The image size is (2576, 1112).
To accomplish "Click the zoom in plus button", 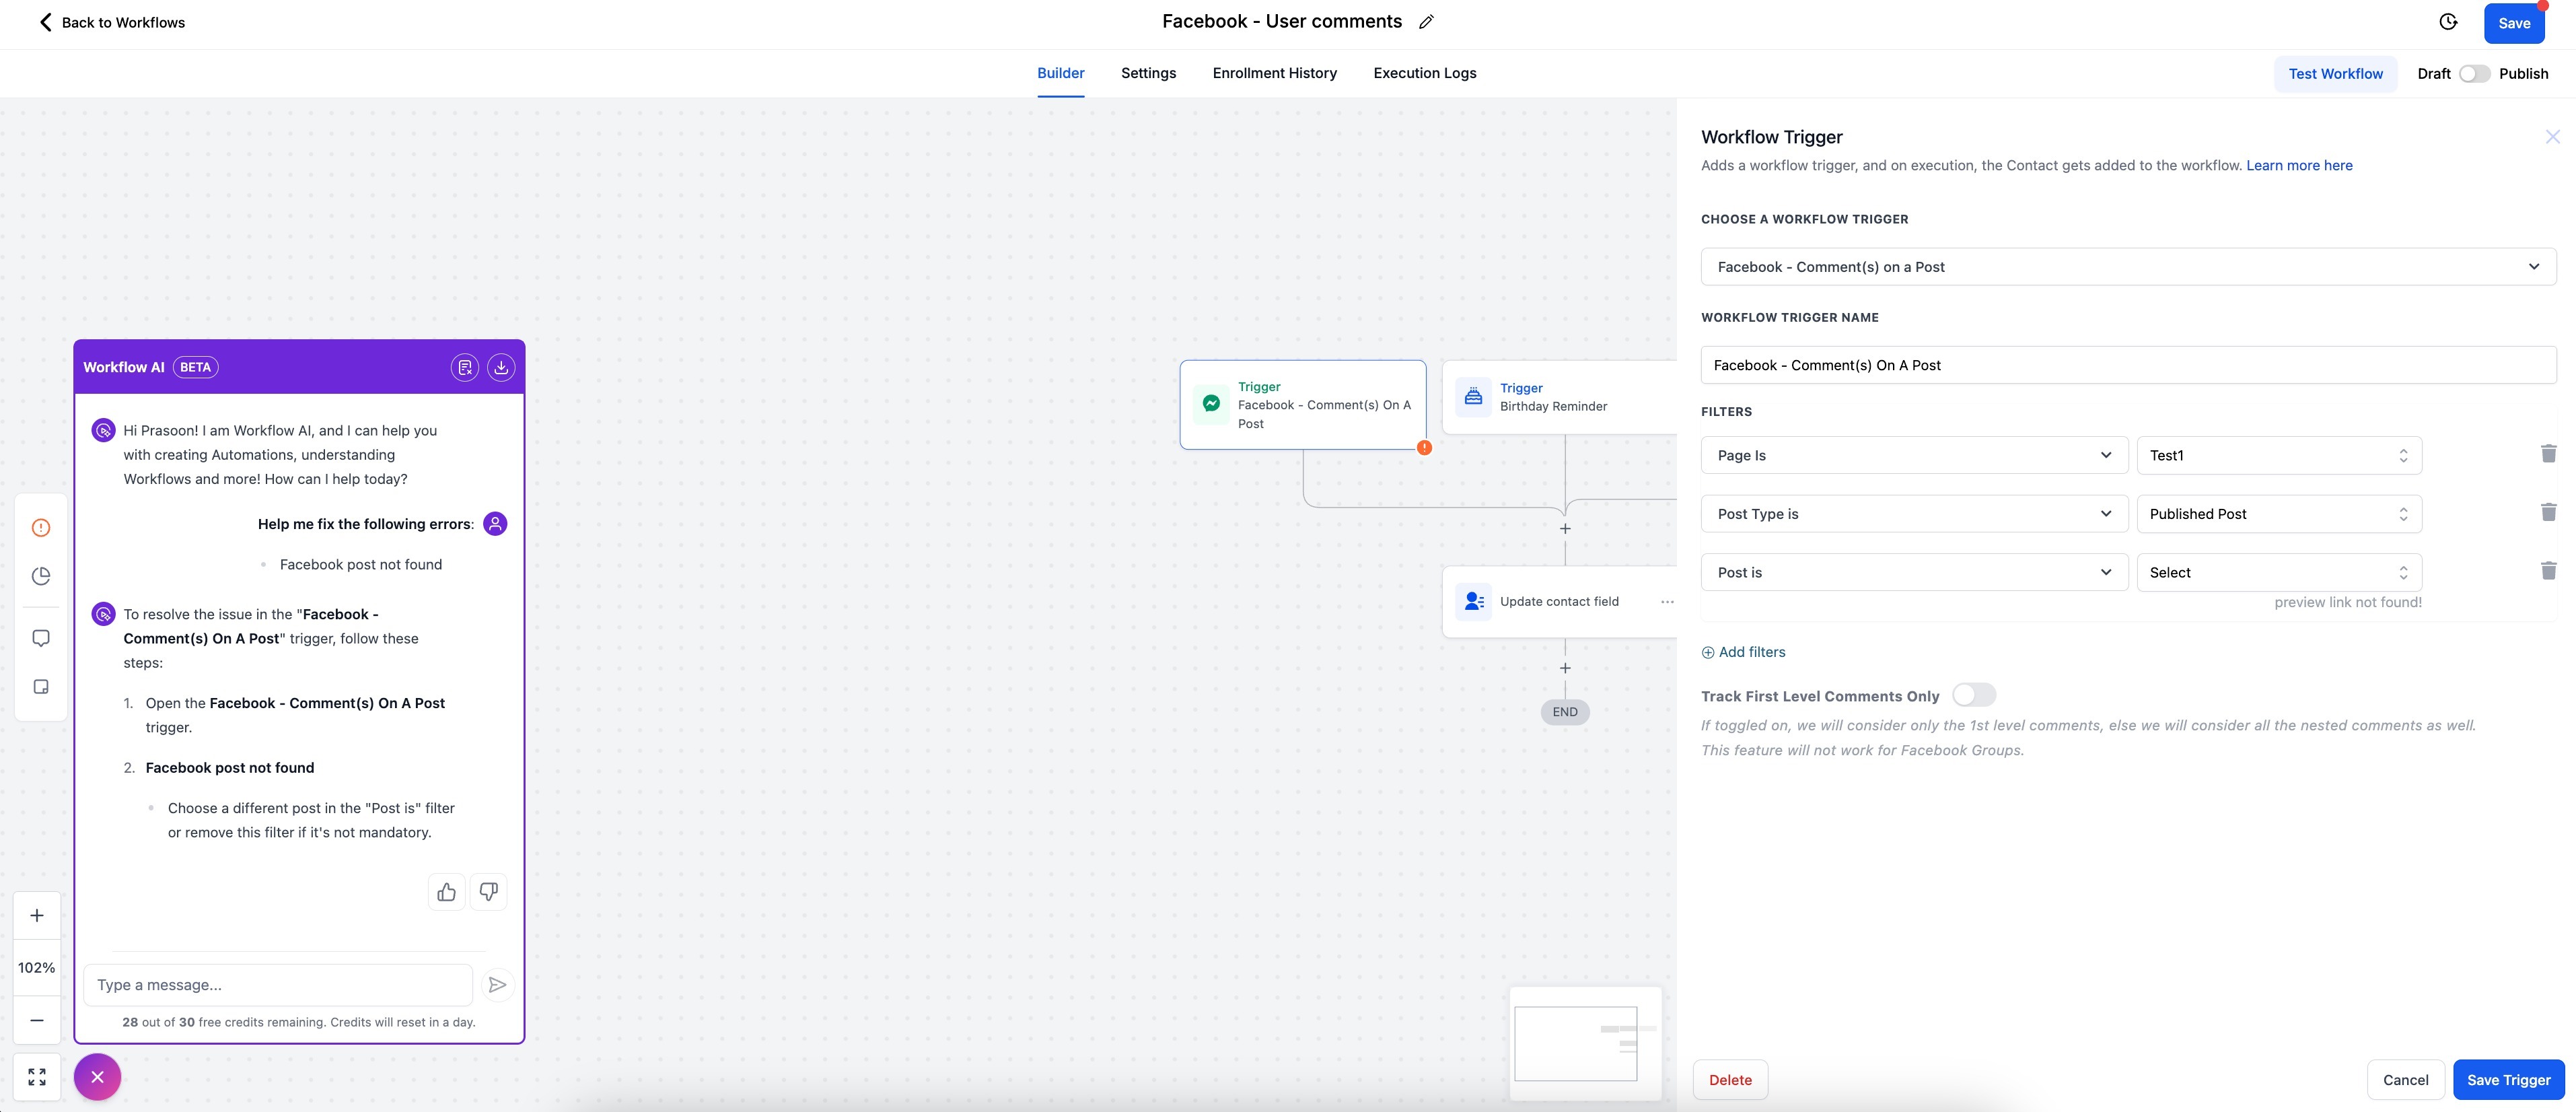I will click(x=37, y=916).
